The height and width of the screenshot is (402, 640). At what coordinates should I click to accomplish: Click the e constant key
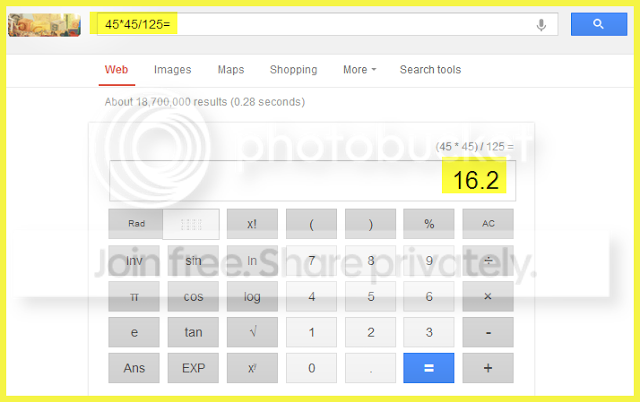134,332
